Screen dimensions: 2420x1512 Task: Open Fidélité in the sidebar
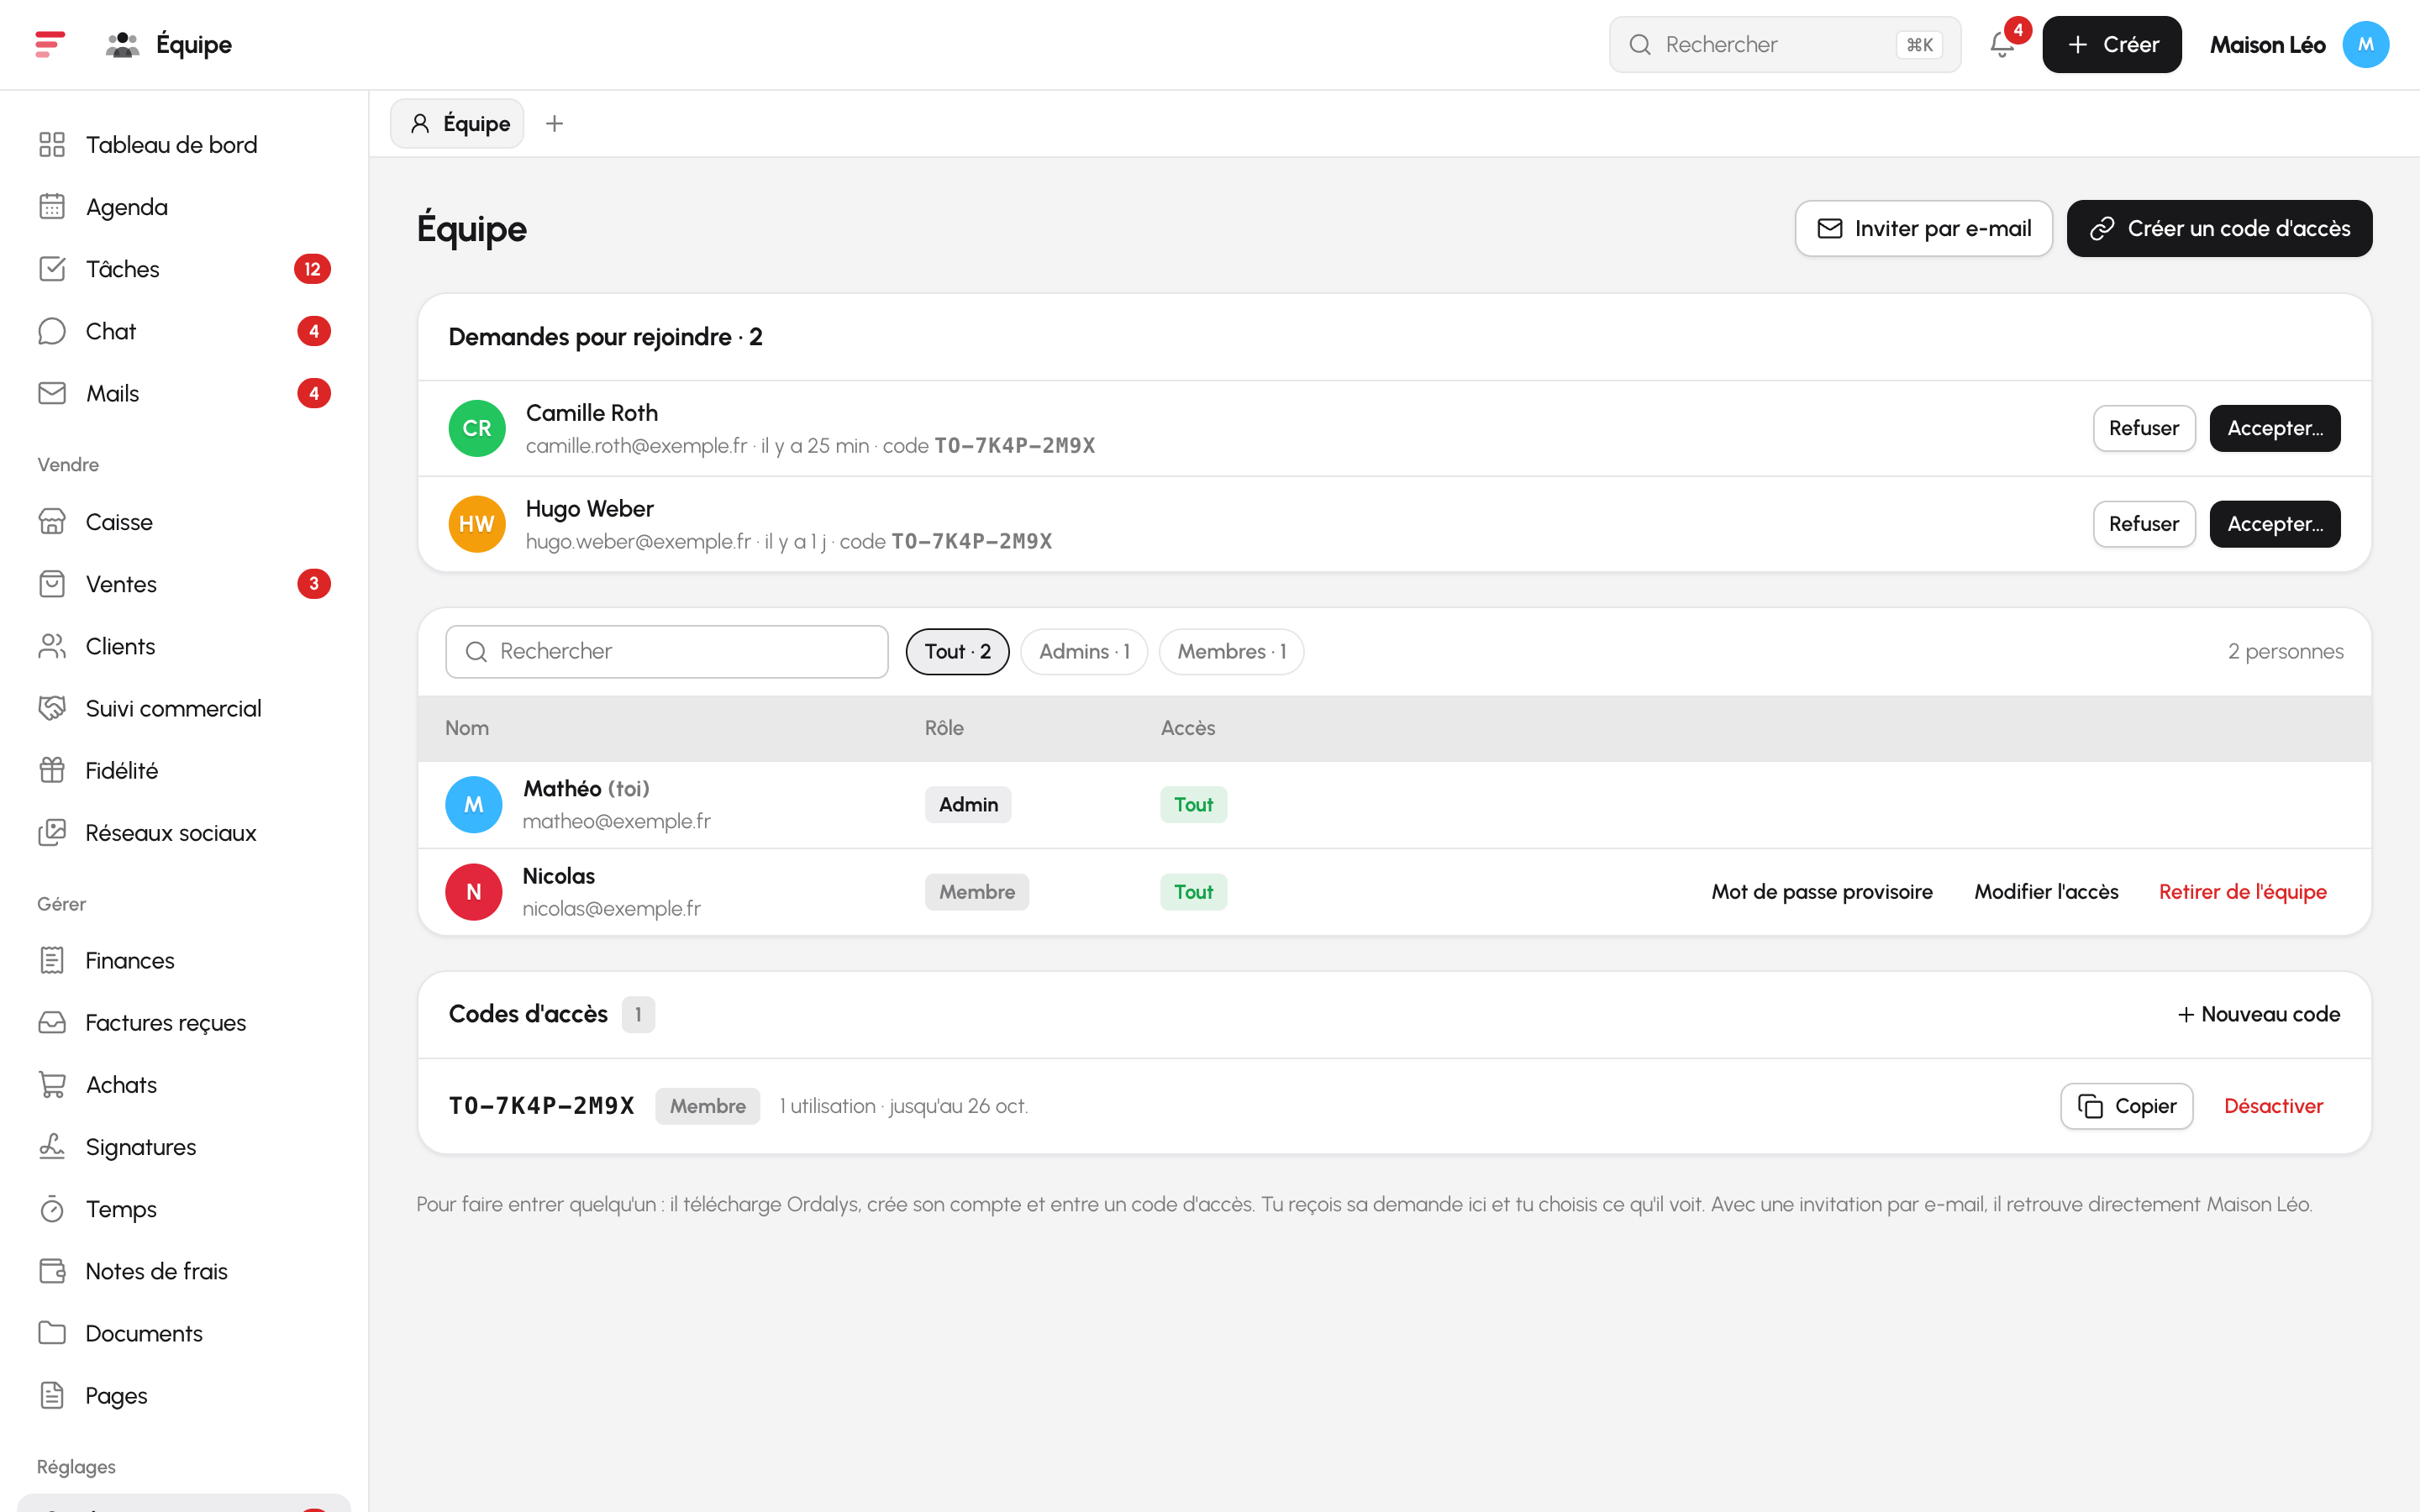(x=184, y=770)
